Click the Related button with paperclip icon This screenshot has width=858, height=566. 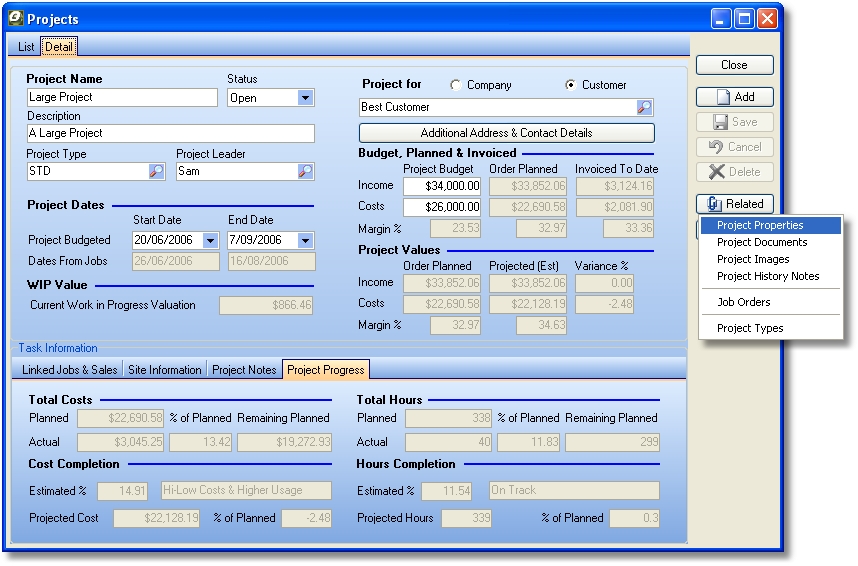pos(734,204)
